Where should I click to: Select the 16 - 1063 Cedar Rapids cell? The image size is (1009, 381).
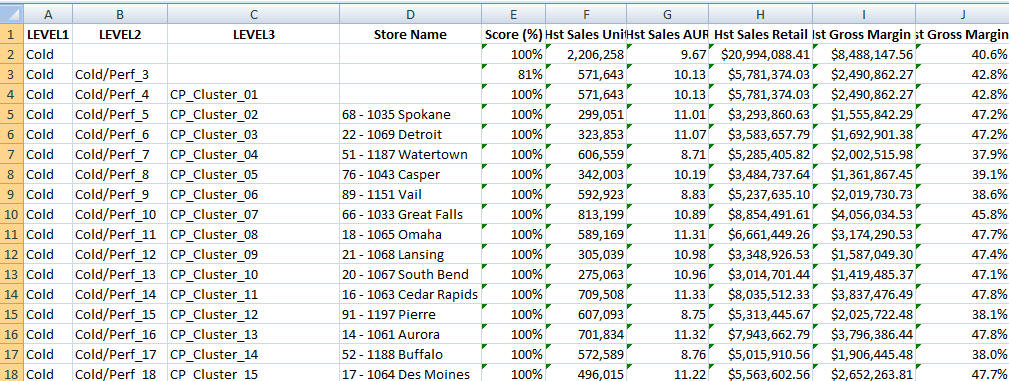(411, 294)
